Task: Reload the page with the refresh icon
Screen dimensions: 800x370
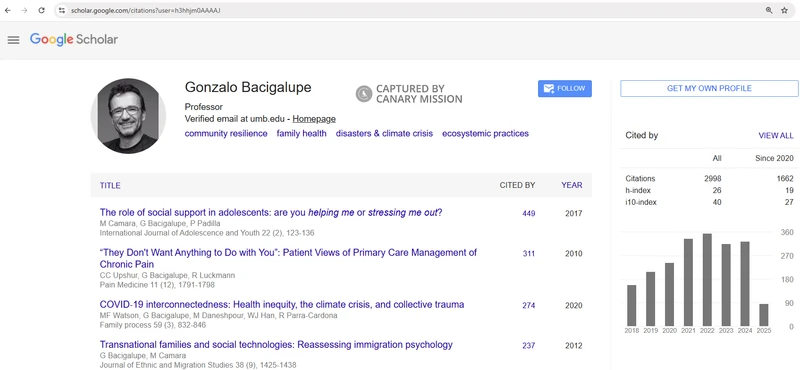Action: tap(41, 10)
